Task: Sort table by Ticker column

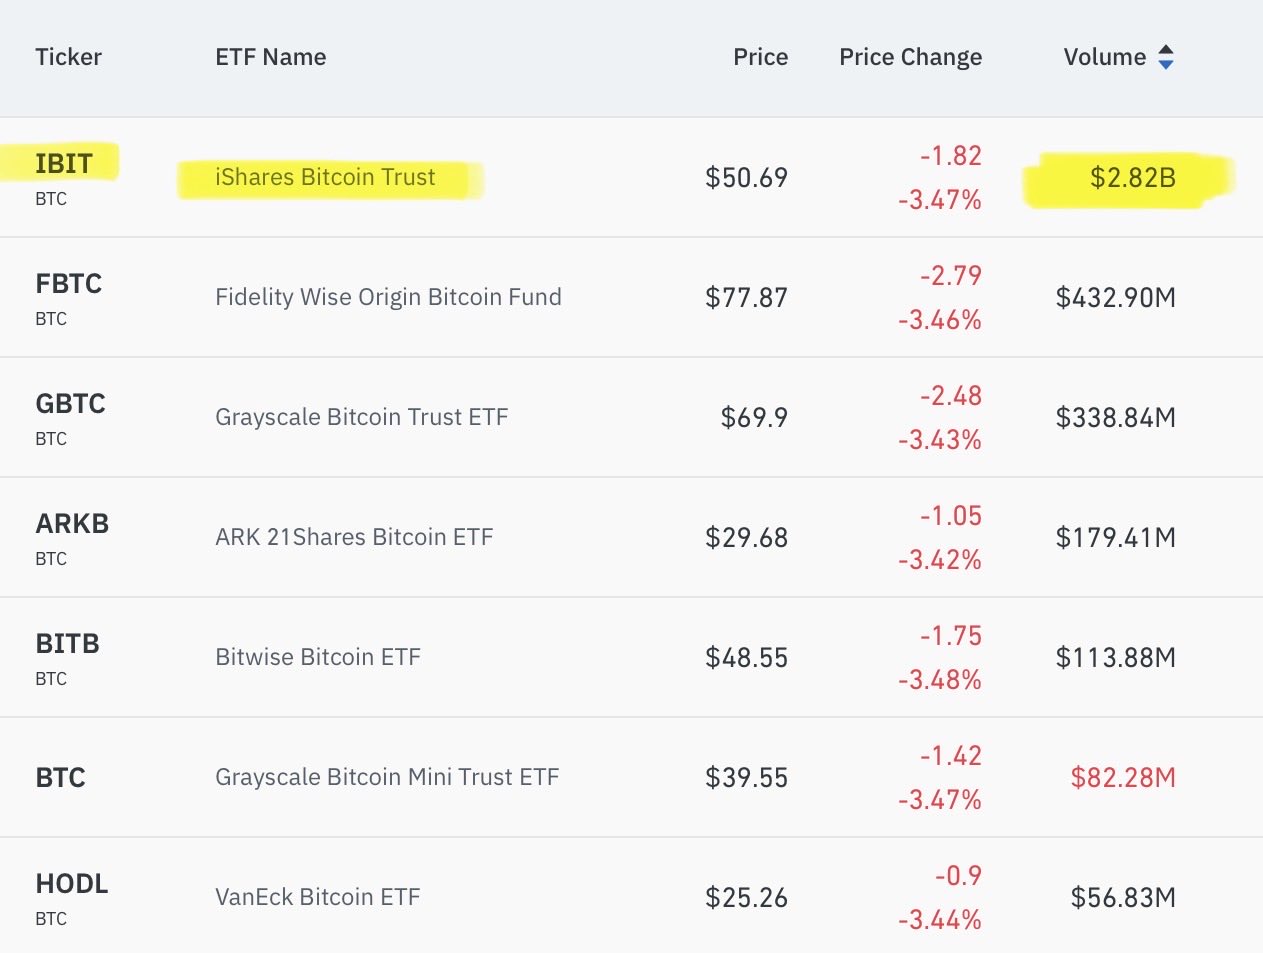Action: 68,57
